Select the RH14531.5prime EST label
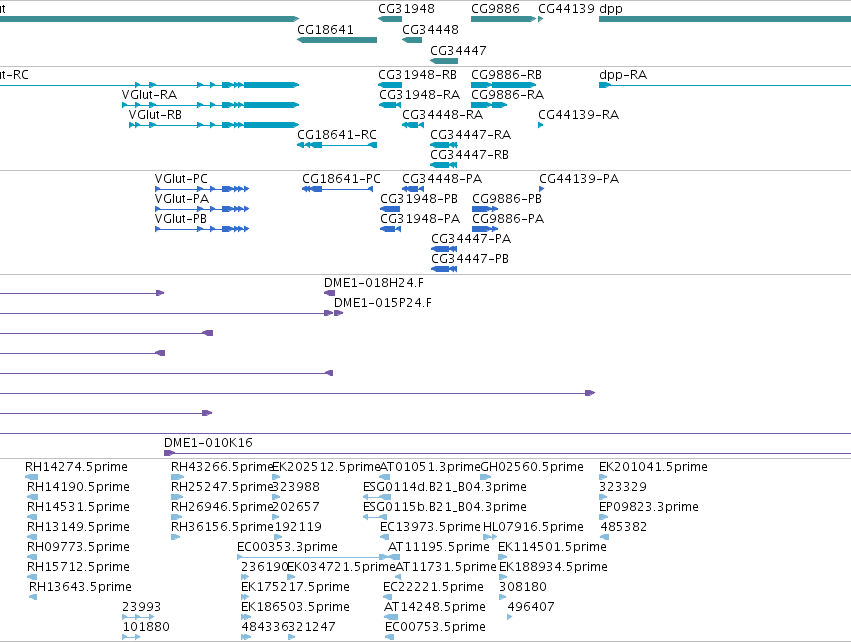The image size is (851, 642). 78,507
